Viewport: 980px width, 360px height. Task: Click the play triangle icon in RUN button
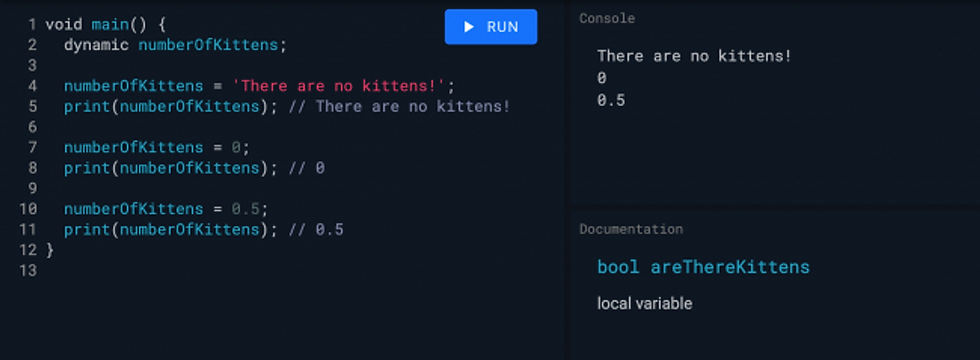(468, 27)
